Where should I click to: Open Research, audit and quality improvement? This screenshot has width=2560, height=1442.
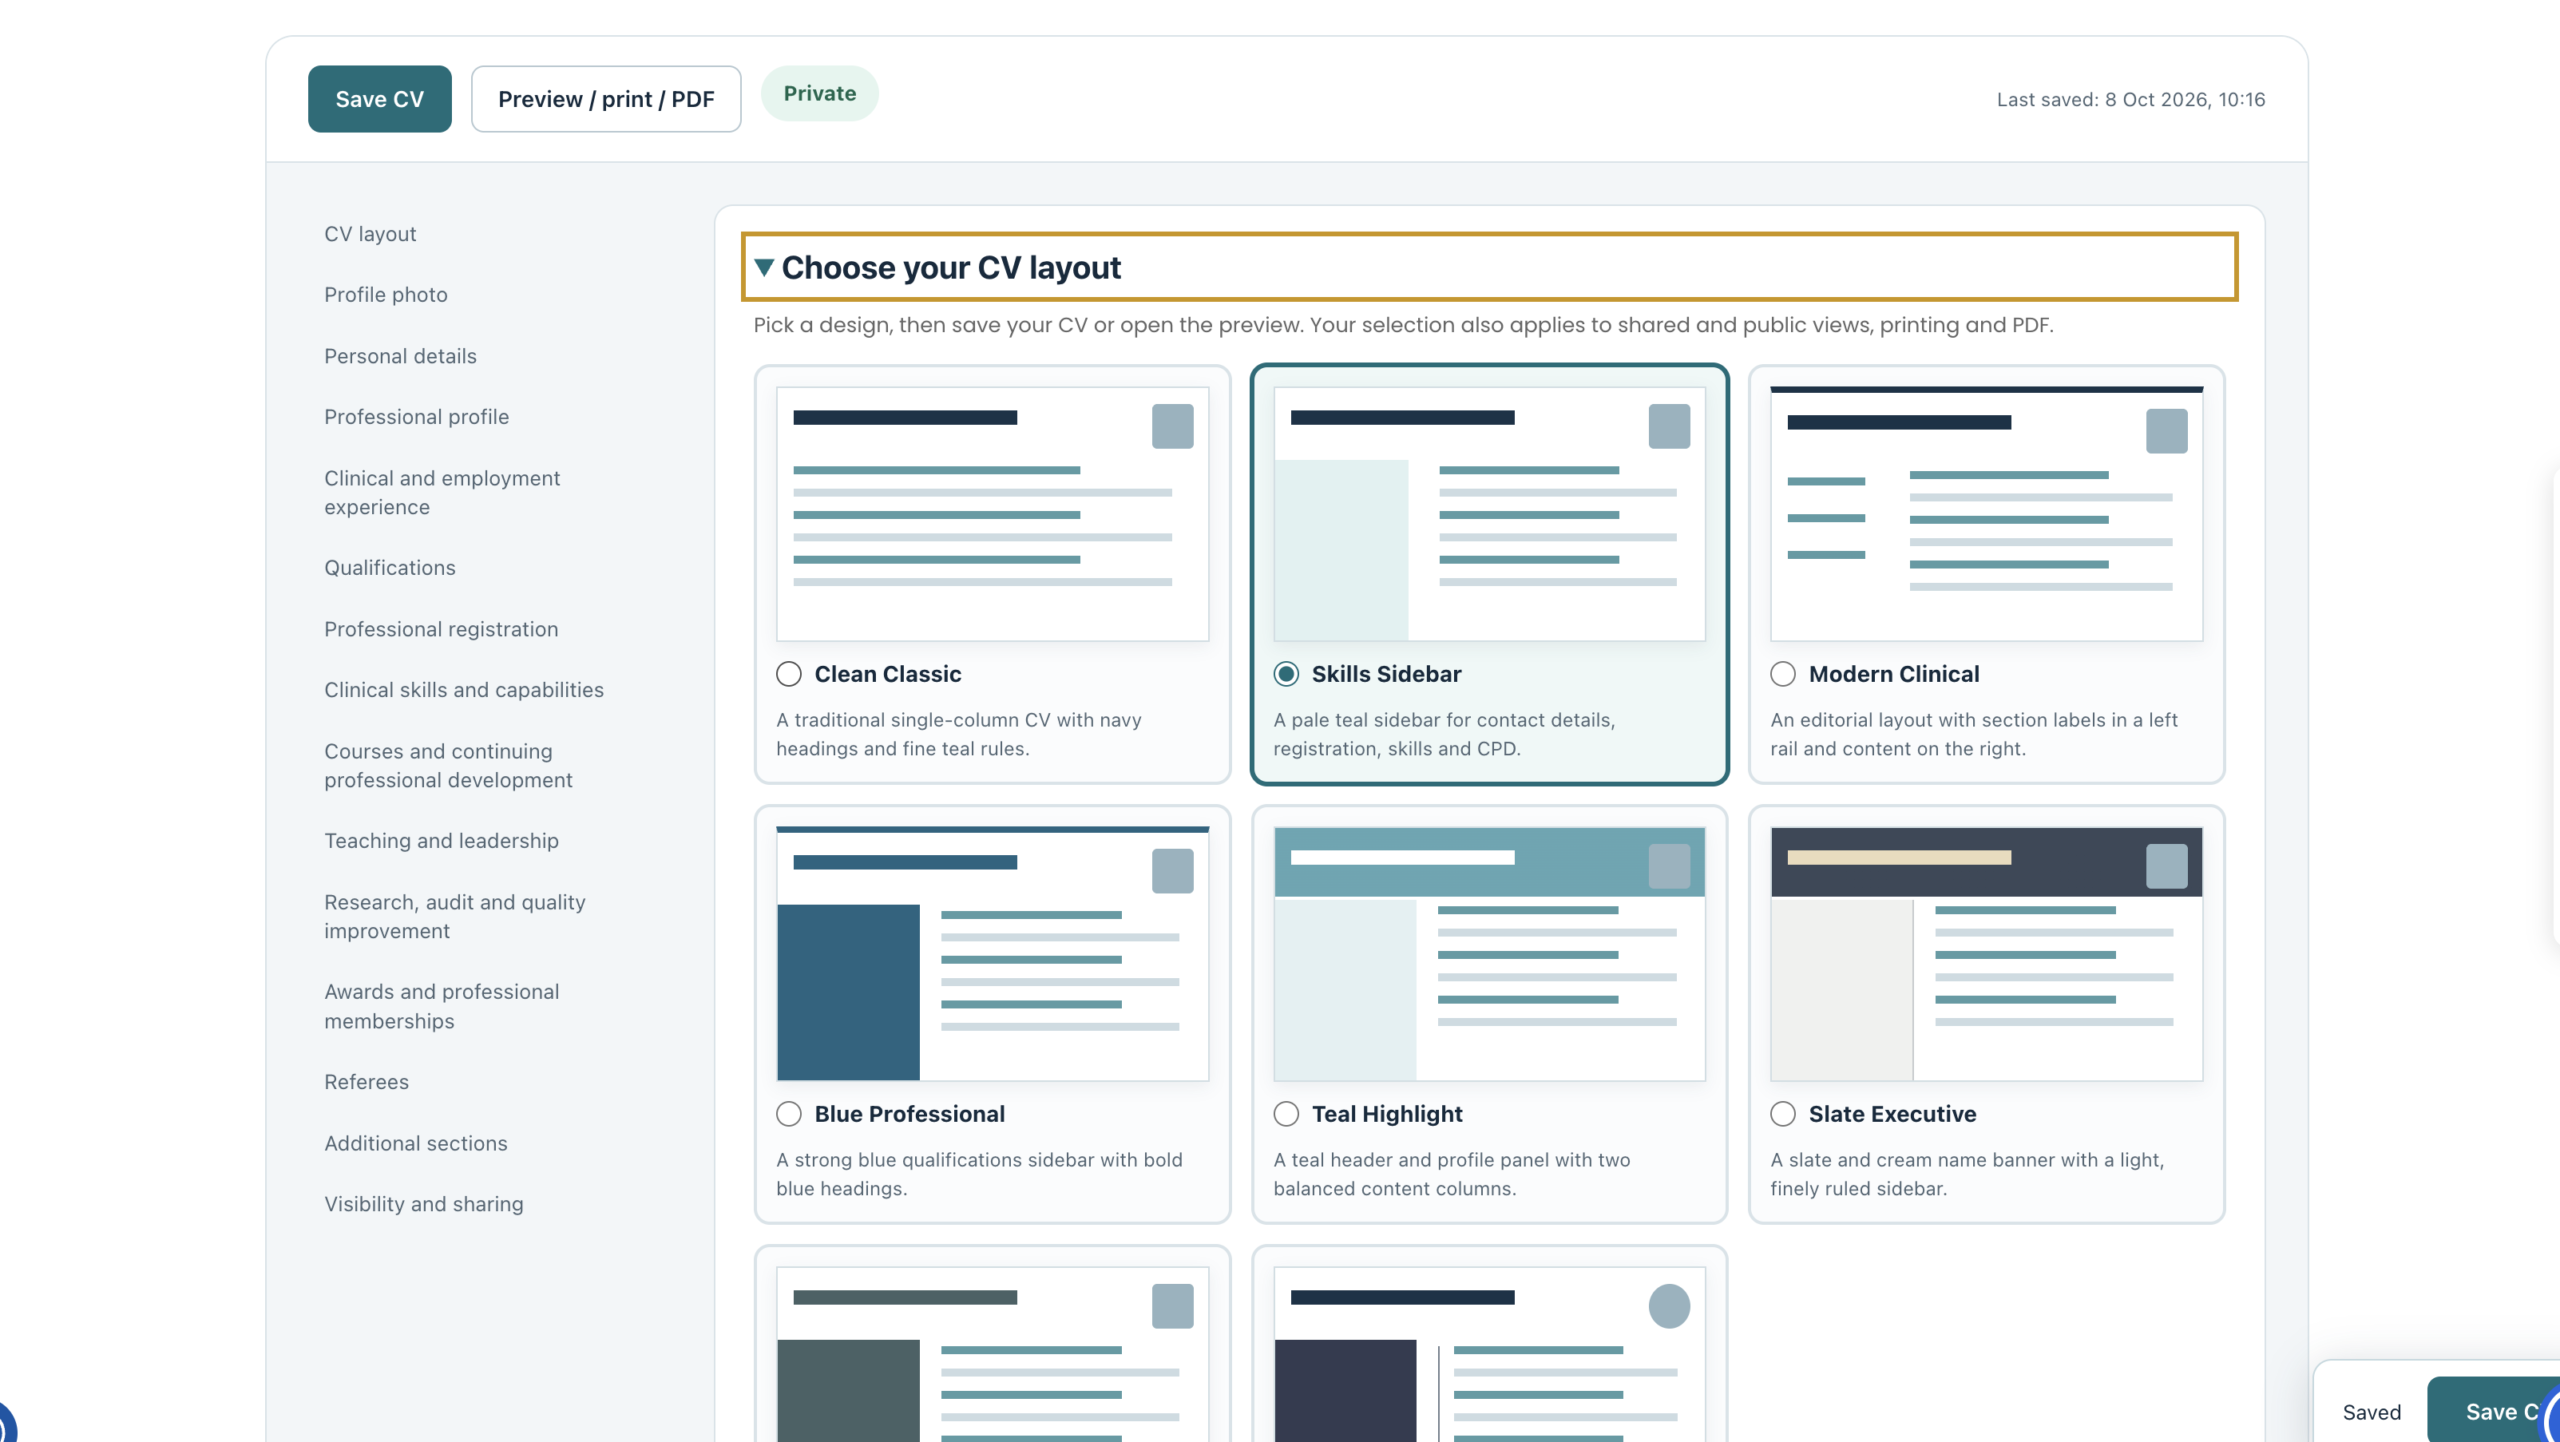click(455, 917)
